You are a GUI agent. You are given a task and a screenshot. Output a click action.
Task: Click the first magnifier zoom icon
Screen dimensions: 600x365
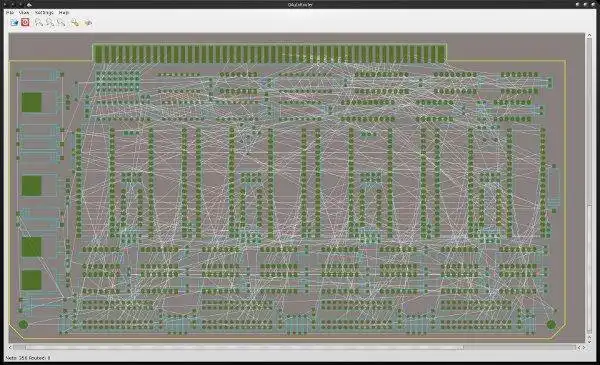click(39, 23)
